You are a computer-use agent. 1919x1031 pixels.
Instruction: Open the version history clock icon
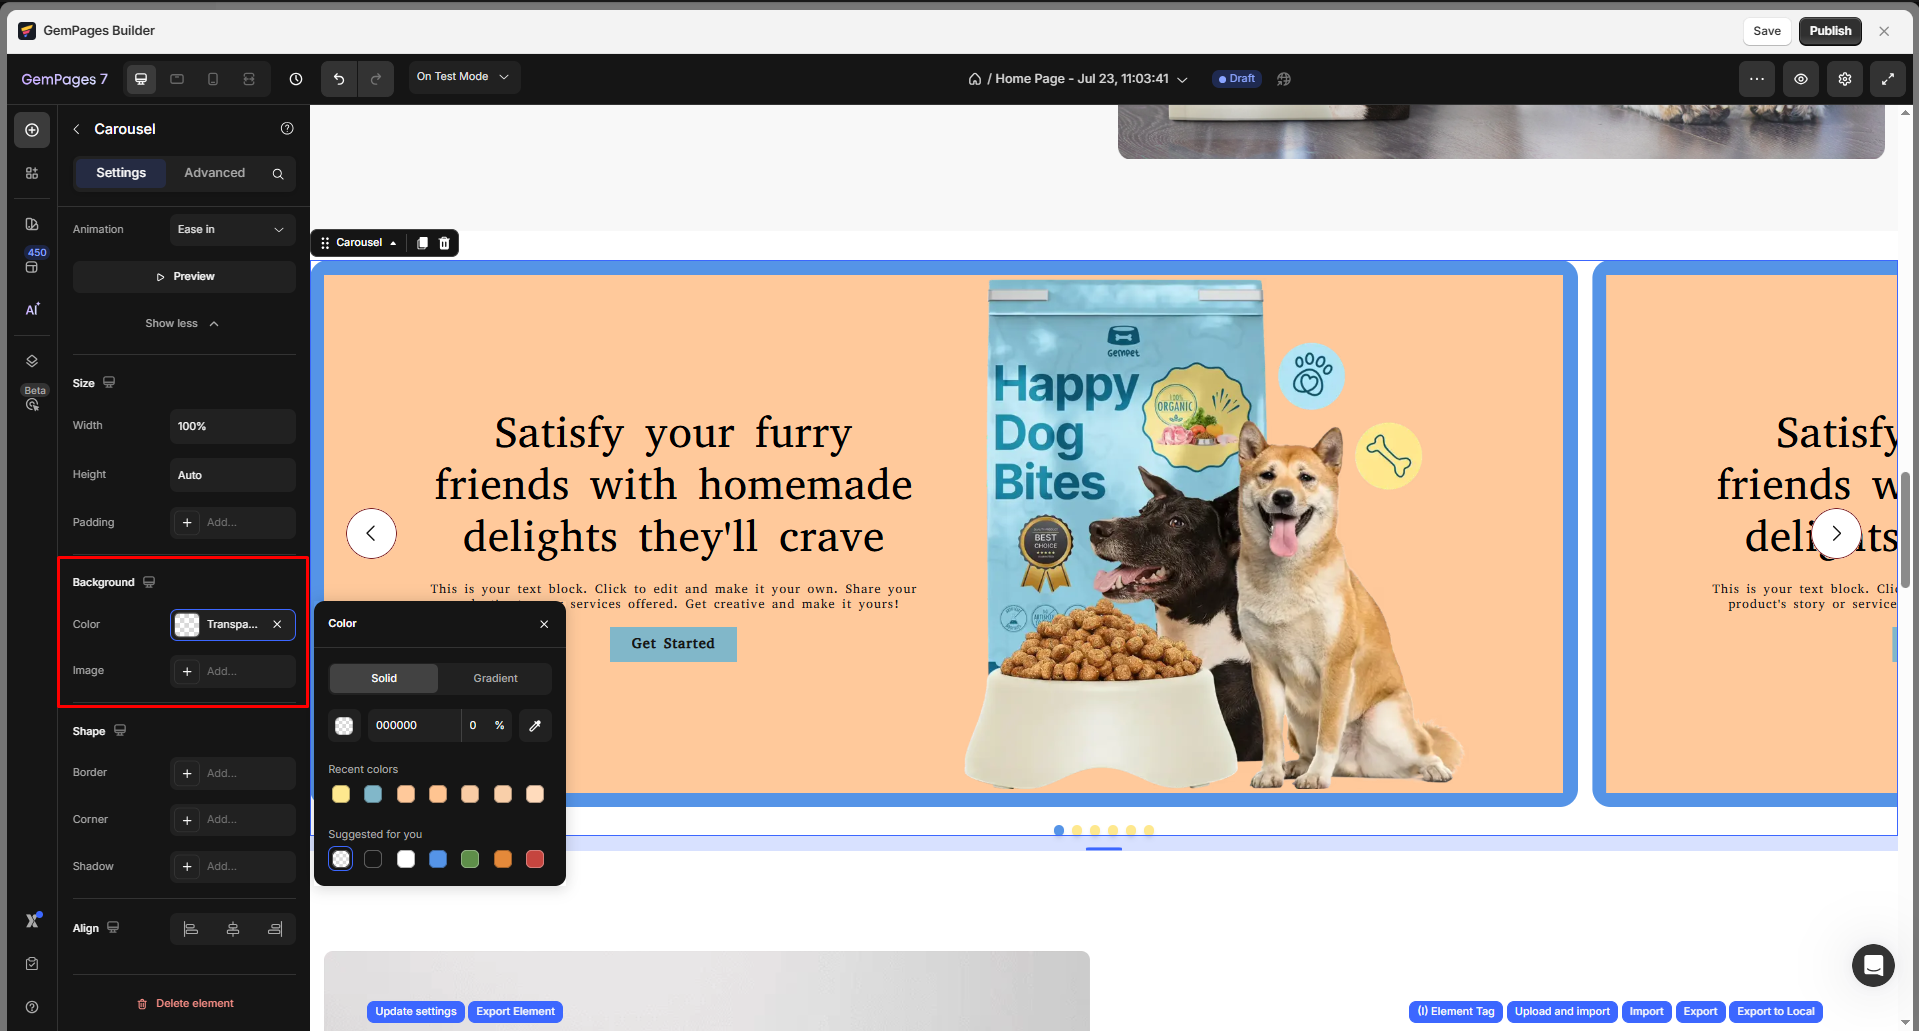point(296,79)
